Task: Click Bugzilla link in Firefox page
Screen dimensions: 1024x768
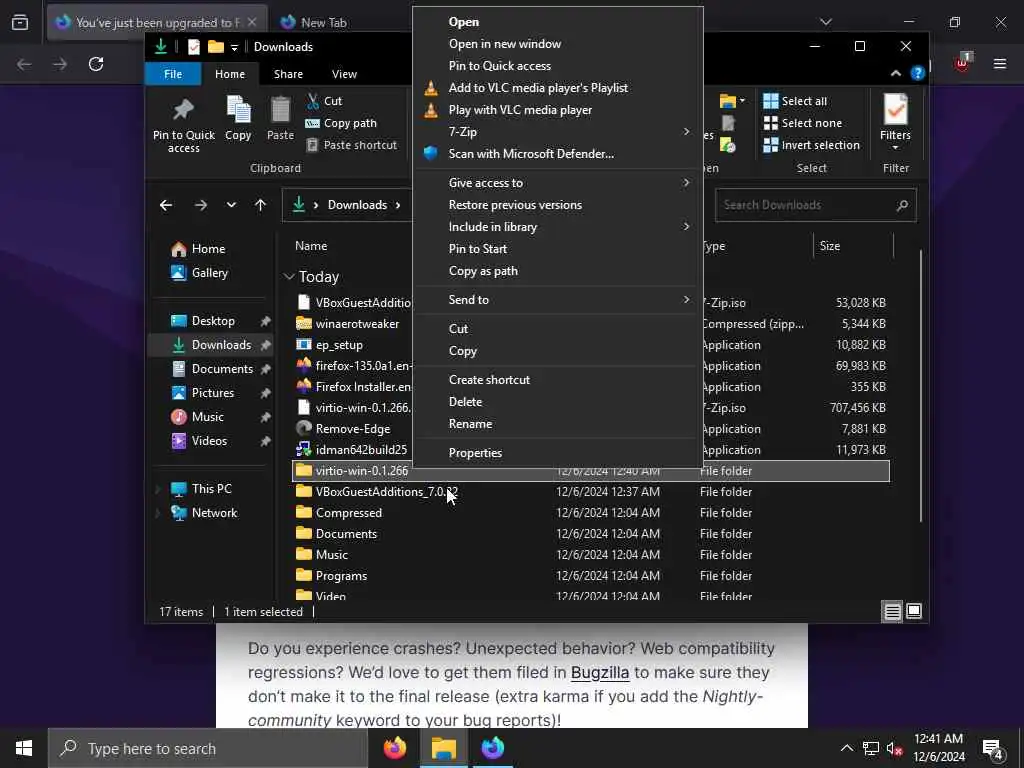Action: click(x=600, y=673)
